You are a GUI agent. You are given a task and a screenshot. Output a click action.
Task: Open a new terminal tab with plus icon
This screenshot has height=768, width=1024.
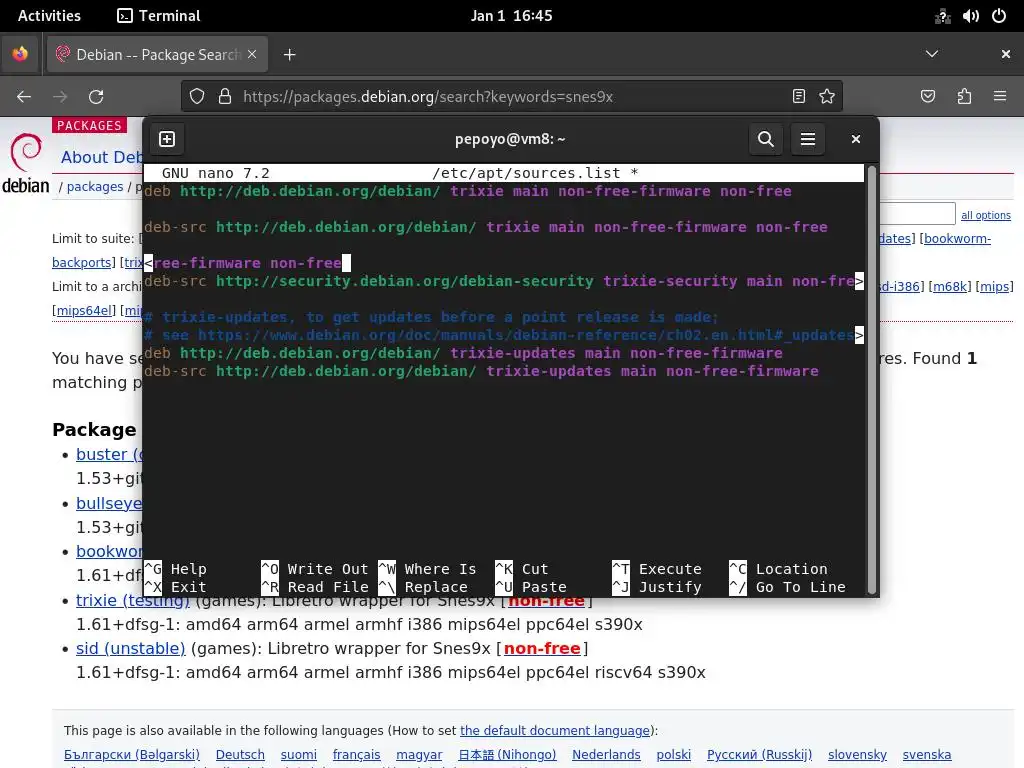[x=167, y=139]
